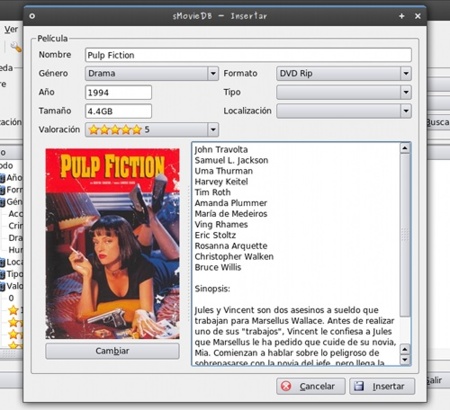Select the 0 rating row in the background tree
Screen dimensions: 450x410
click(x=11, y=298)
